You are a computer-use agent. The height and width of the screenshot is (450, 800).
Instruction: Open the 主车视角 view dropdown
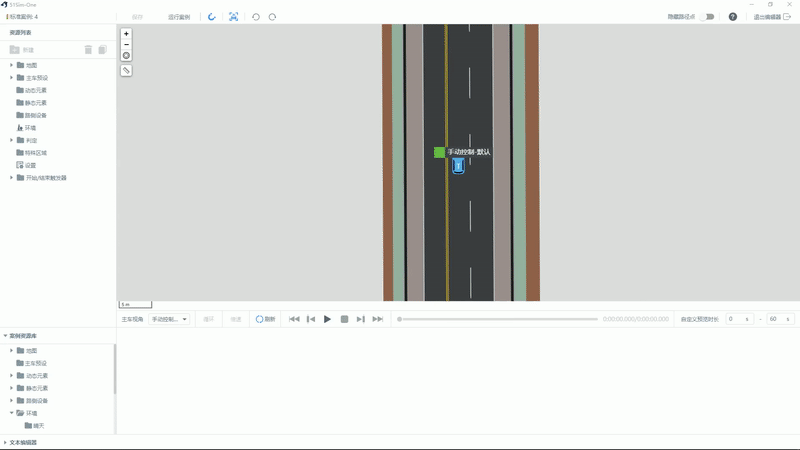point(169,319)
